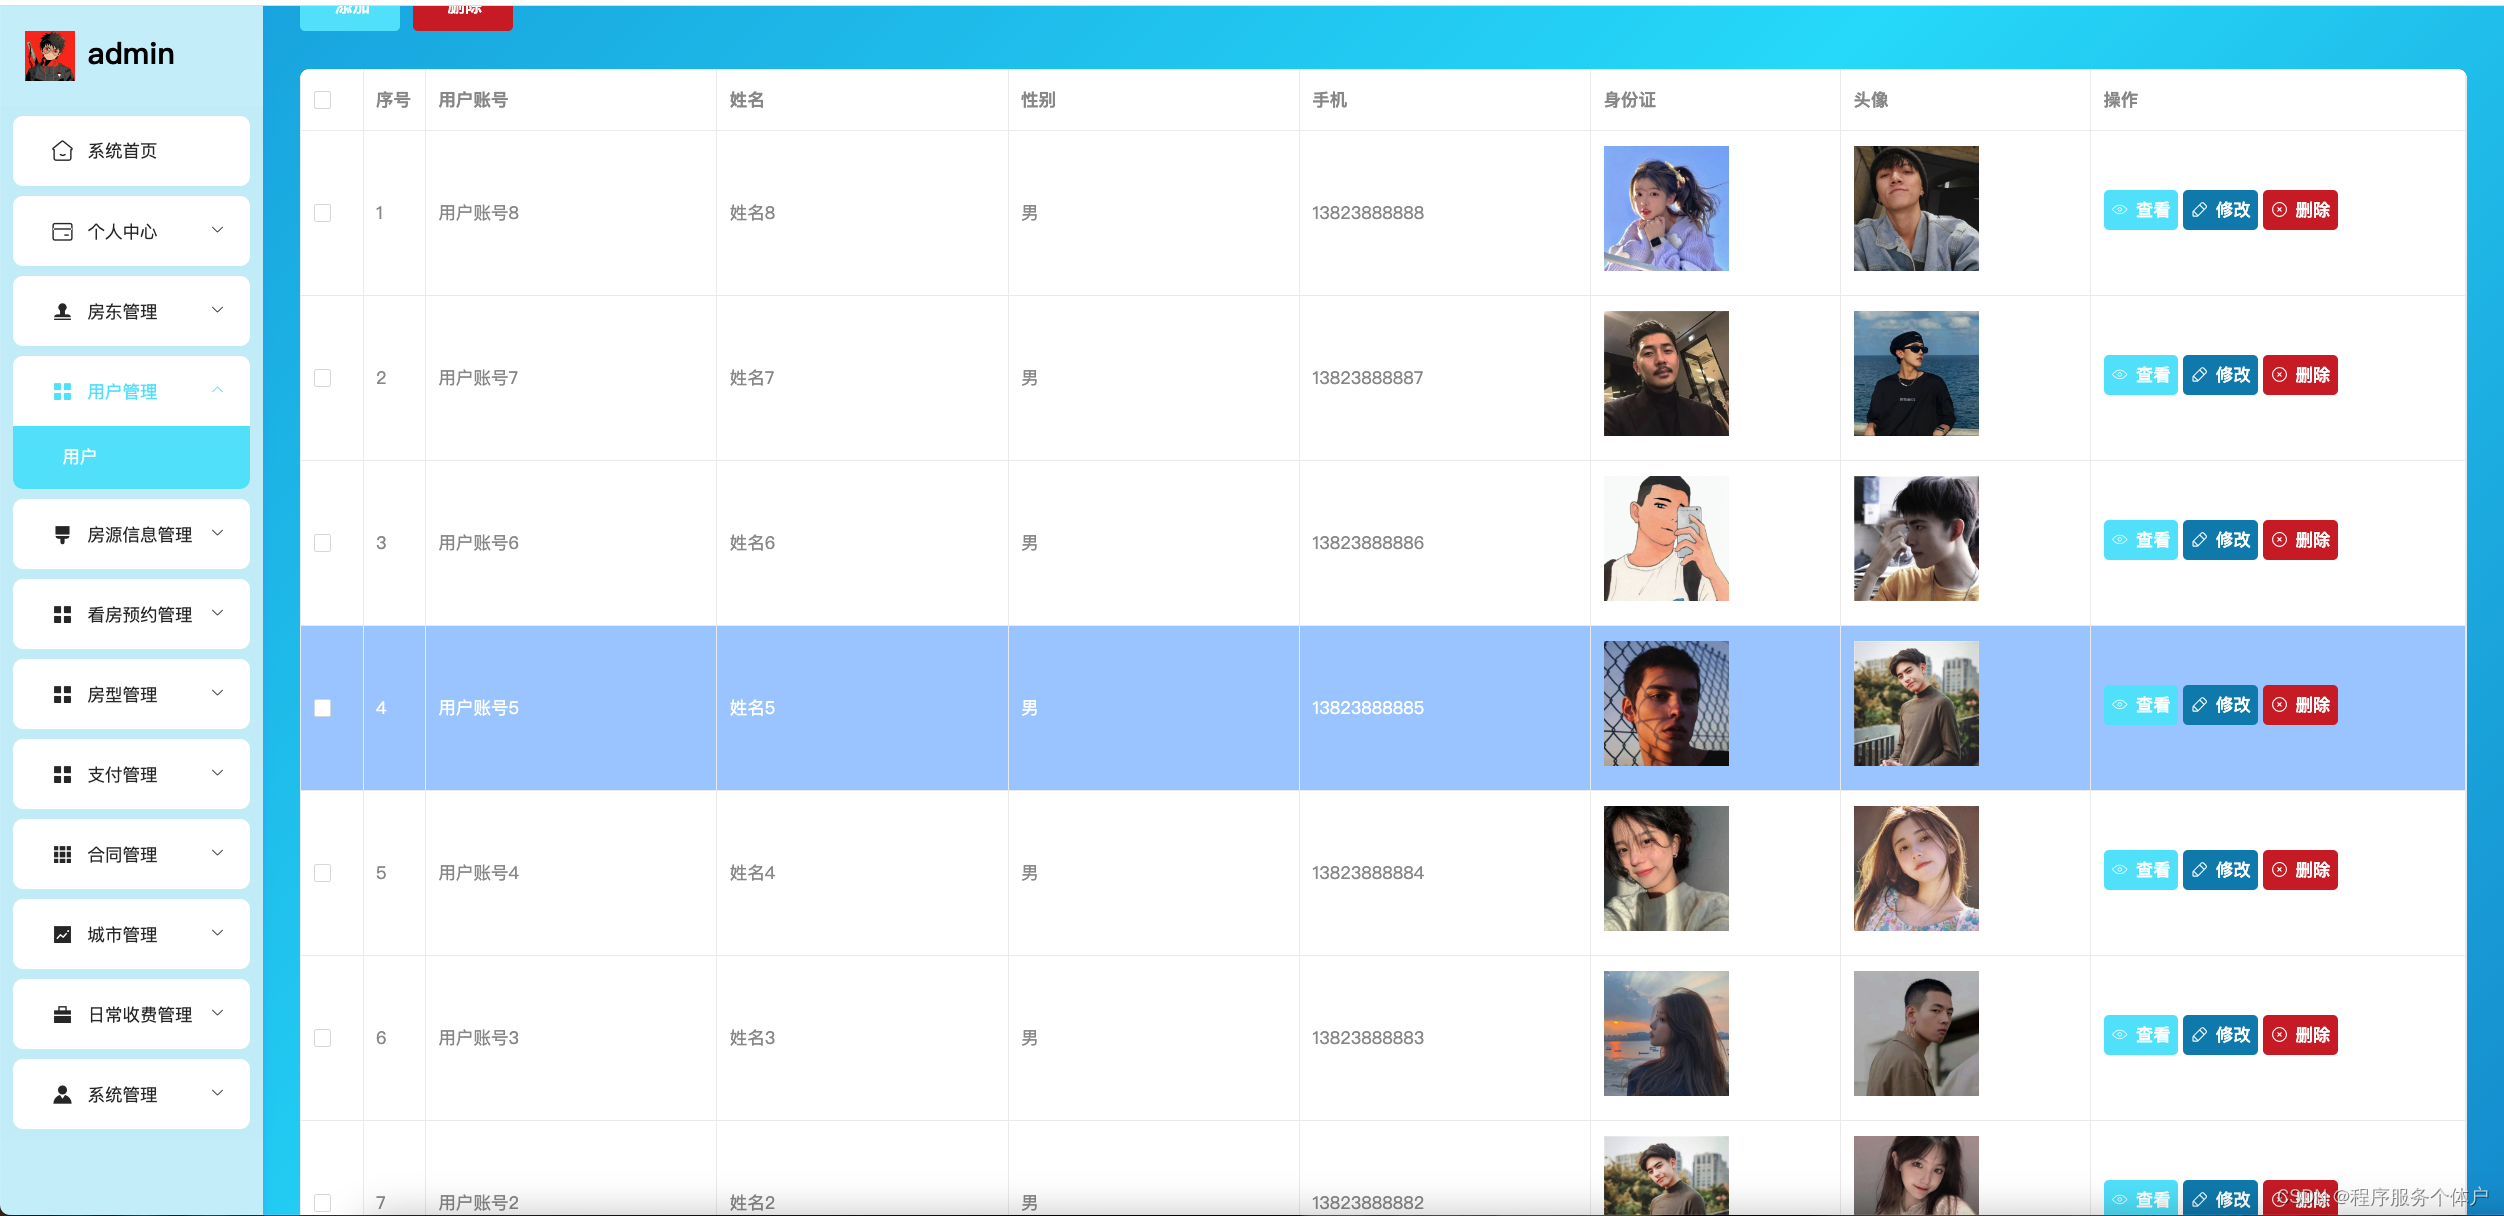
Task: Click the briefcase icon beside 日常收费管理
Action: click(x=62, y=1014)
